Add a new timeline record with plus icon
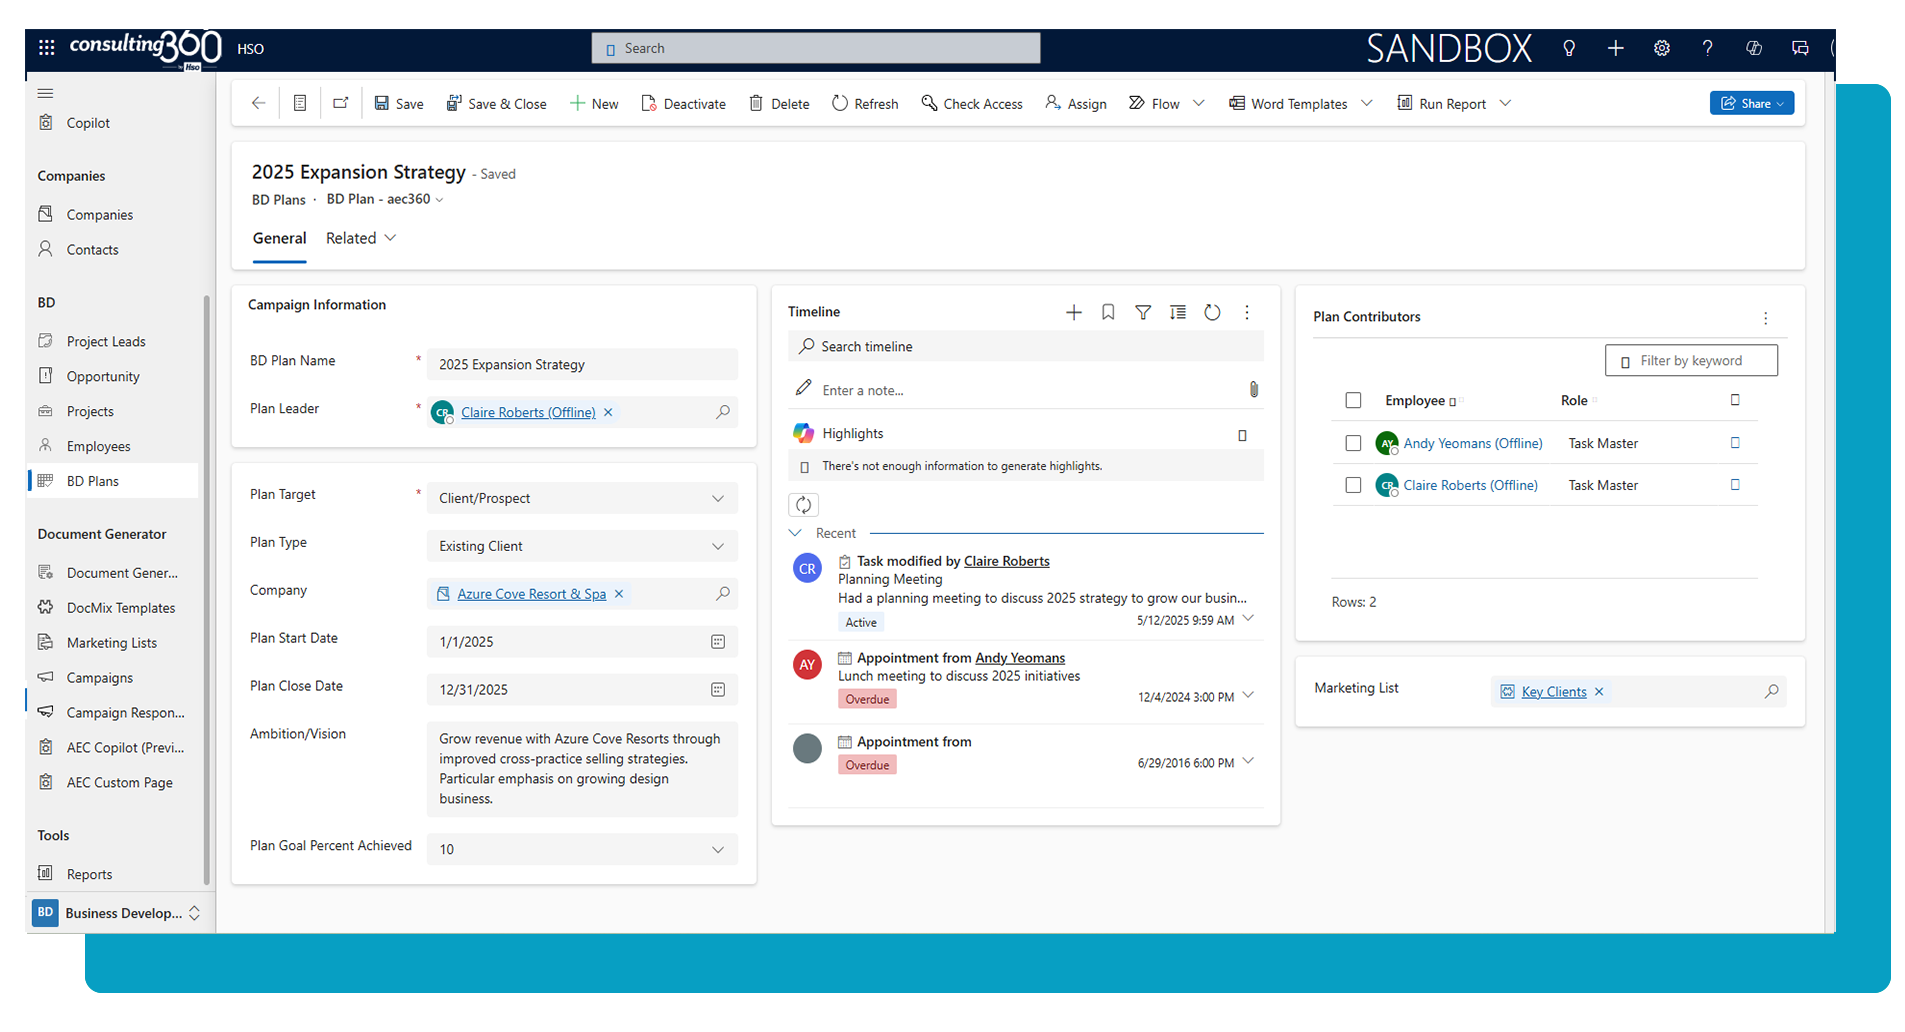 1073,313
